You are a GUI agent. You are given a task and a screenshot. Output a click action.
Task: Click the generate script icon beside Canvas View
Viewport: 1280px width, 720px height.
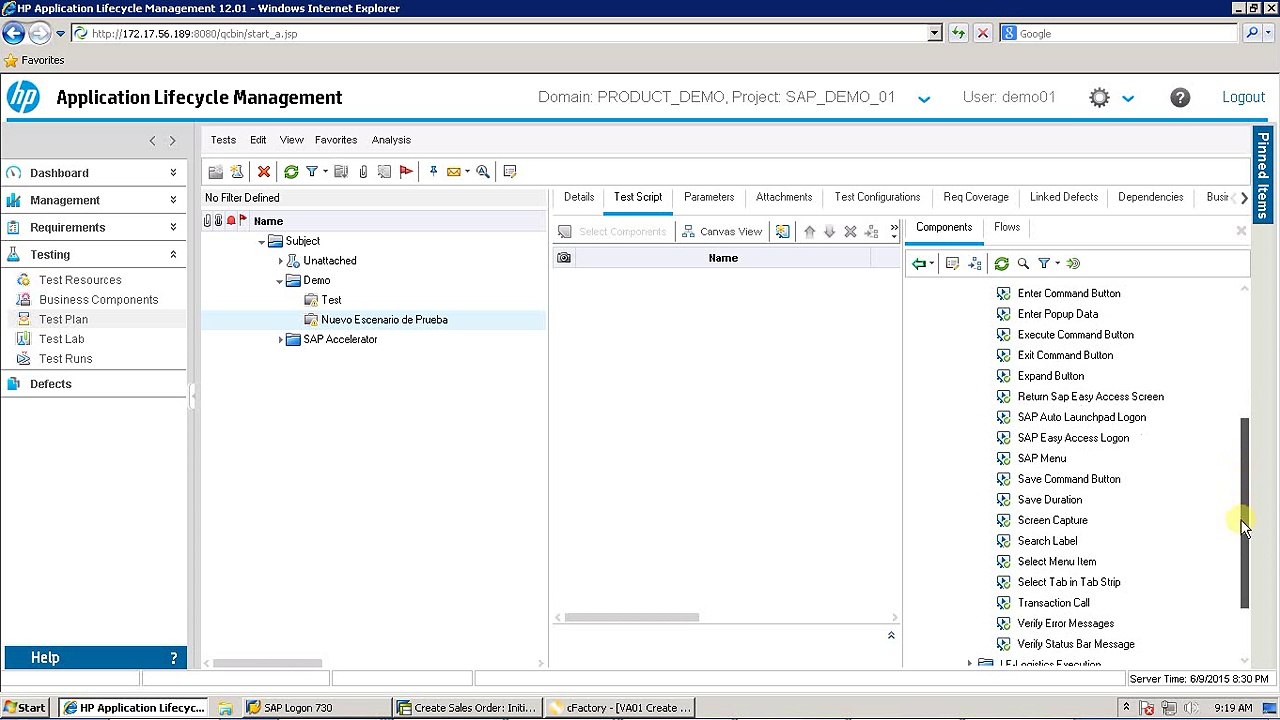(782, 232)
